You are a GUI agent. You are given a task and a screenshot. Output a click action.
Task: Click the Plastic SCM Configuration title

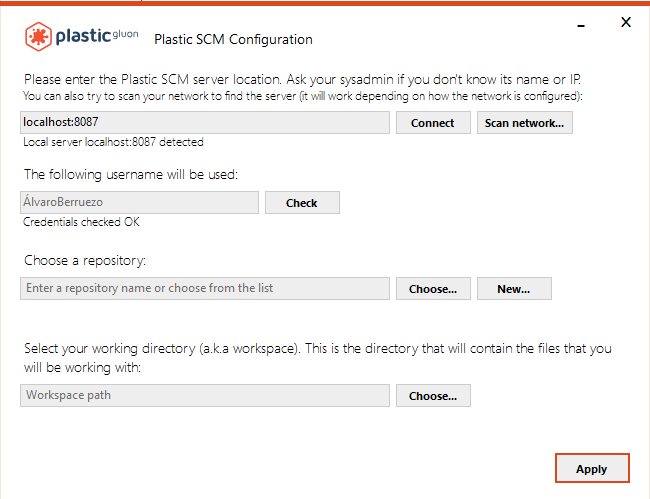point(233,40)
